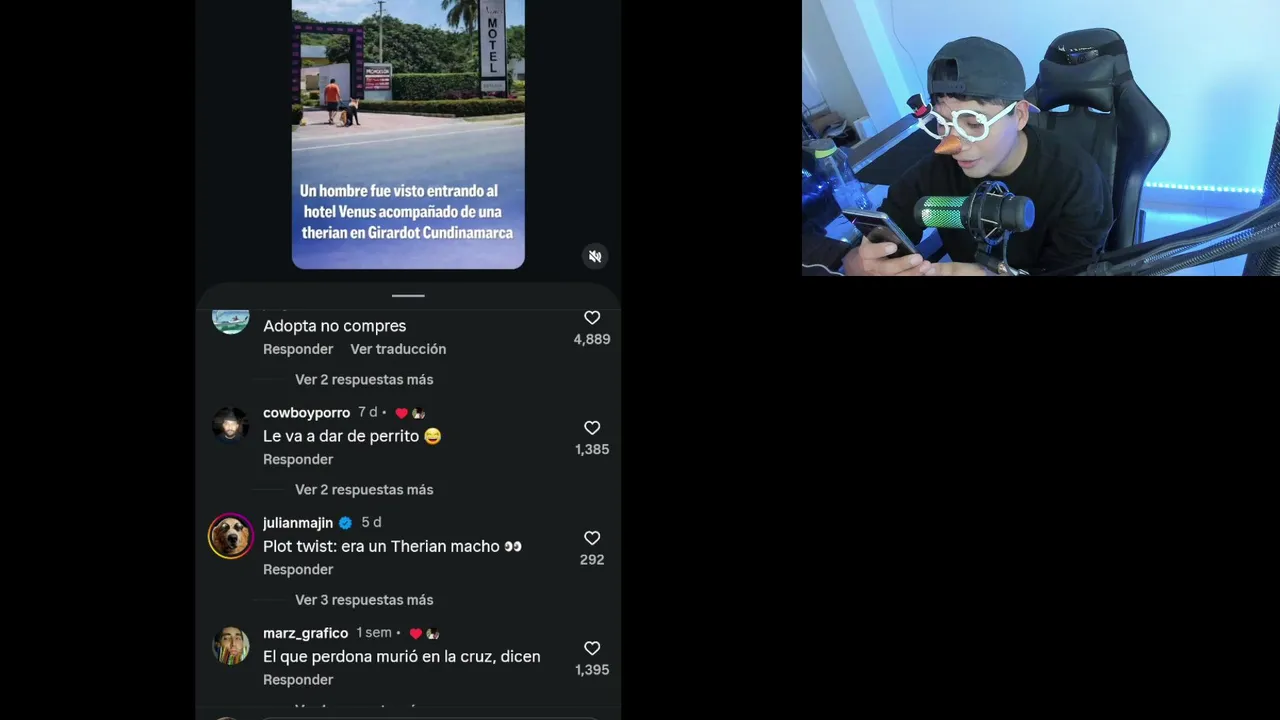Like marz_grafico's comment with the heart
The width and height of the screenshot is (1280, 720).
coord(592,648)
